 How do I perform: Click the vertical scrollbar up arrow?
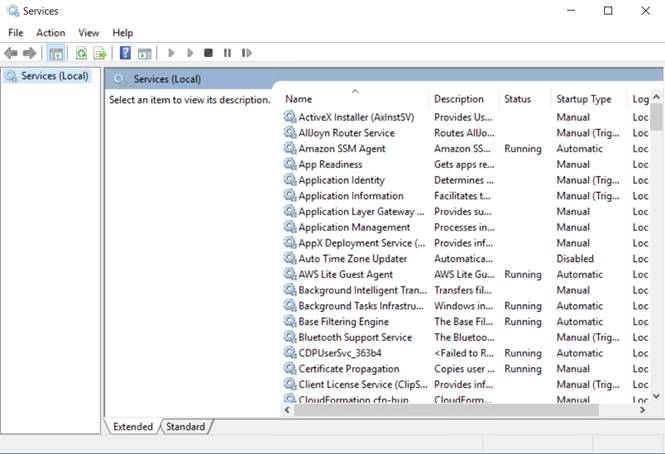(657, 97)
